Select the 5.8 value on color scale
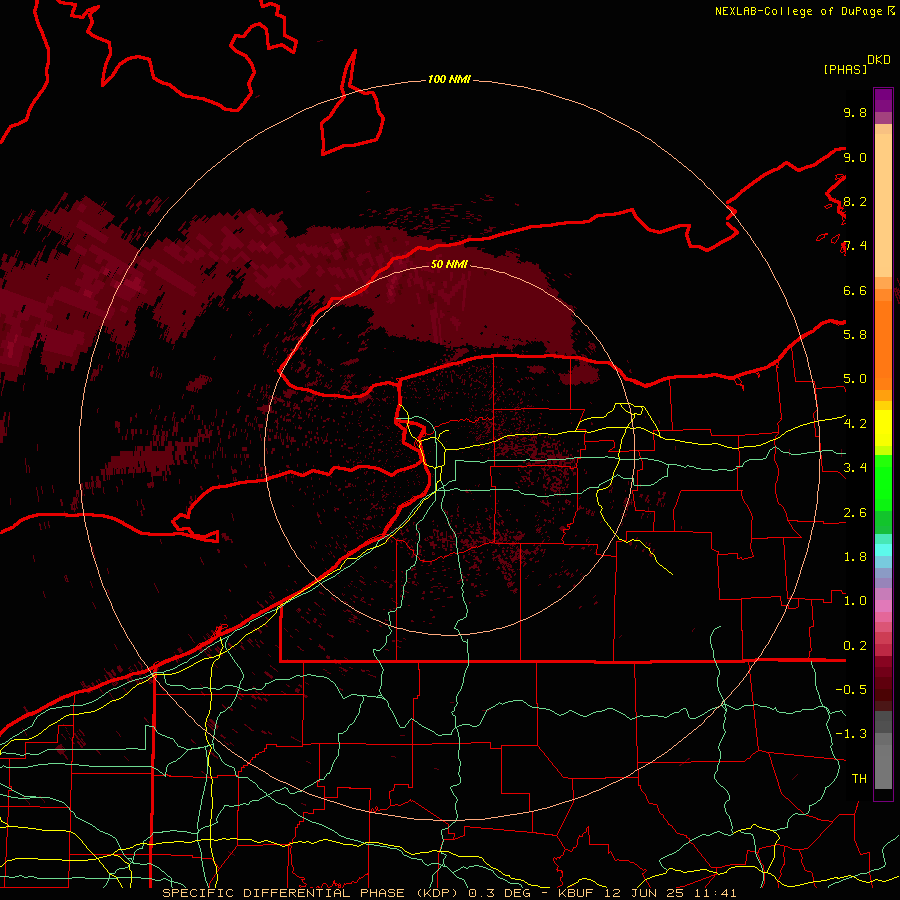900x900 pixels. pyautogui.click(x=855, y=335)
